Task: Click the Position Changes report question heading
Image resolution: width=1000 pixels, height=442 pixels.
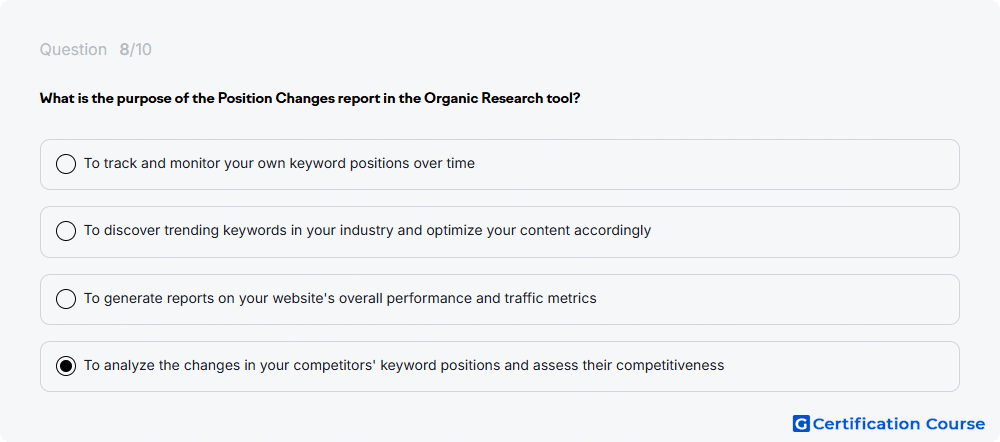Action: tap(310, 99)
